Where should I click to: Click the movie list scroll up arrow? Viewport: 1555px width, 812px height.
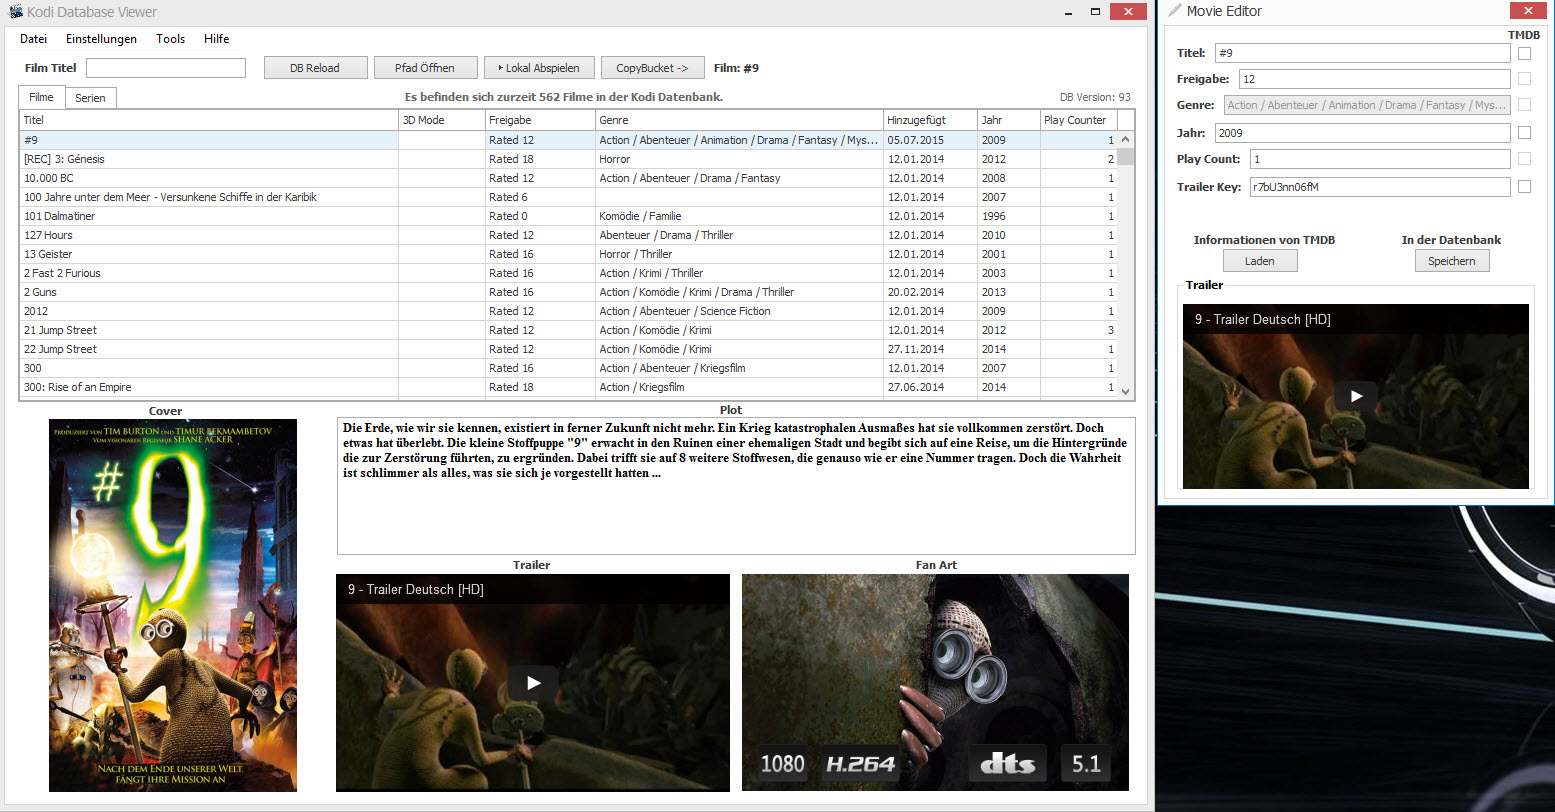click(x=1126, y=140)
